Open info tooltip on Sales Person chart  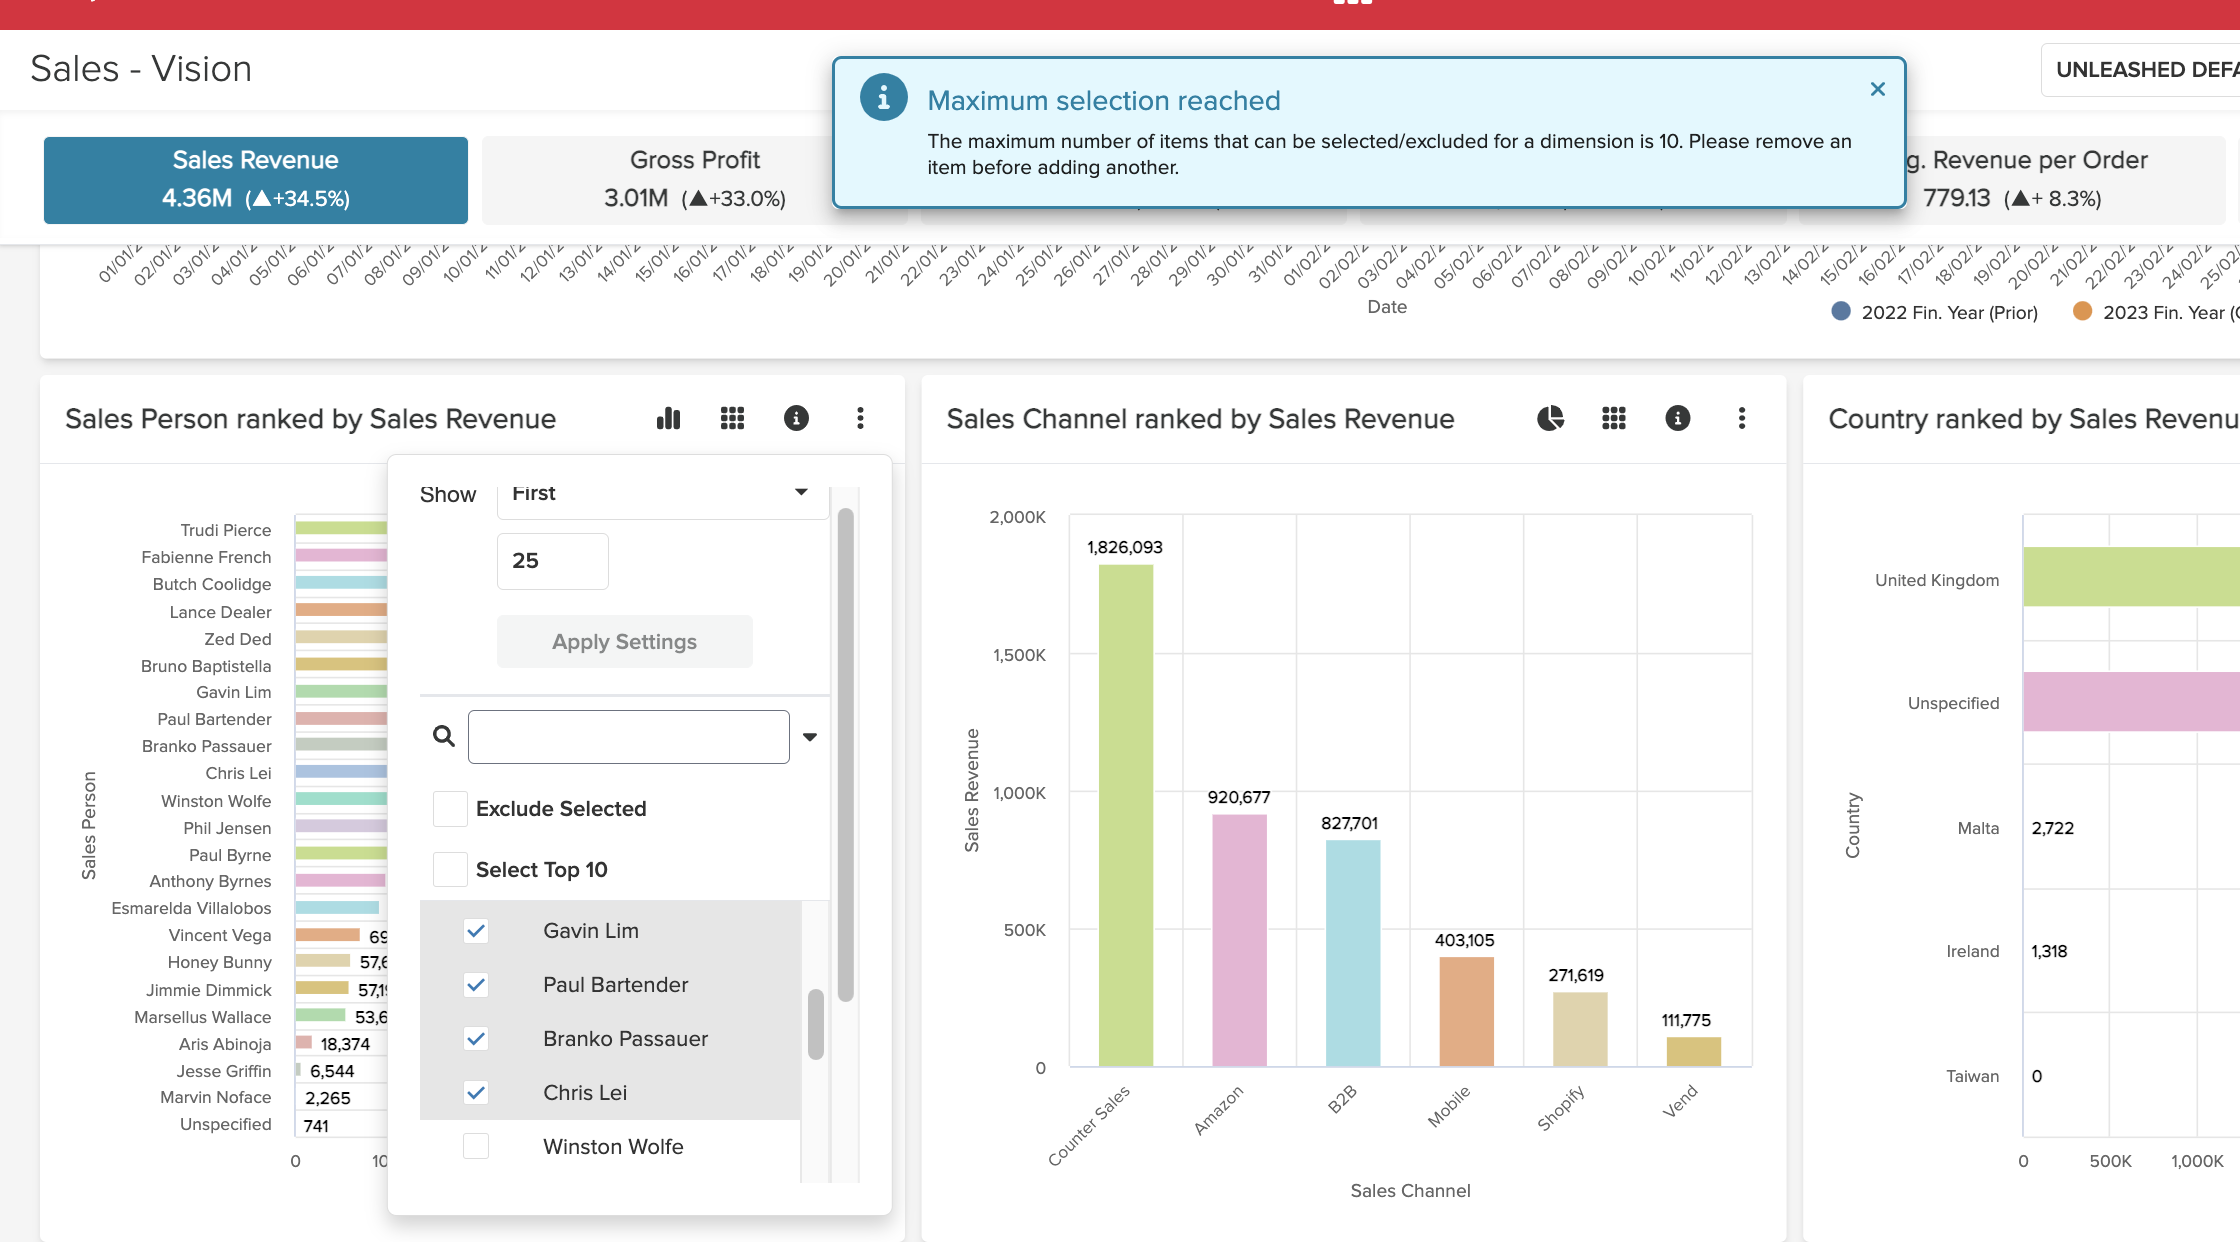pyautogui.click(x=796, y=418)
